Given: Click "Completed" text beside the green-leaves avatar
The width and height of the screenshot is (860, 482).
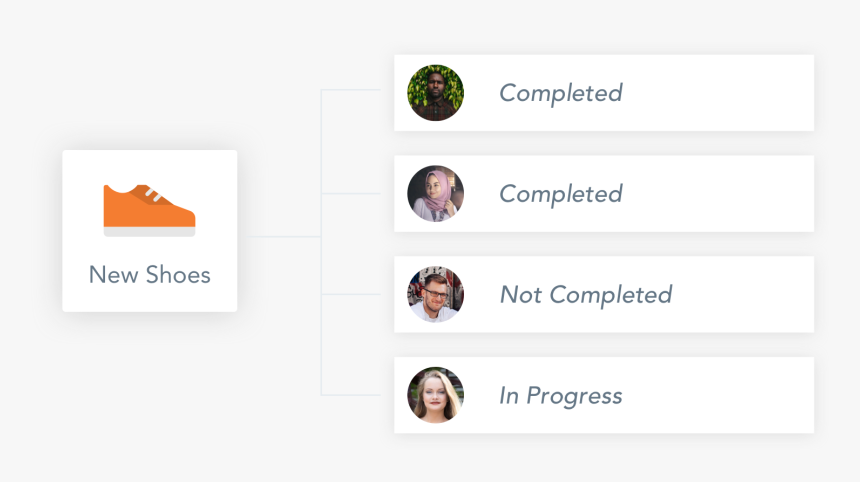Looking at the screenshot, I should click(x=560, y=93).
